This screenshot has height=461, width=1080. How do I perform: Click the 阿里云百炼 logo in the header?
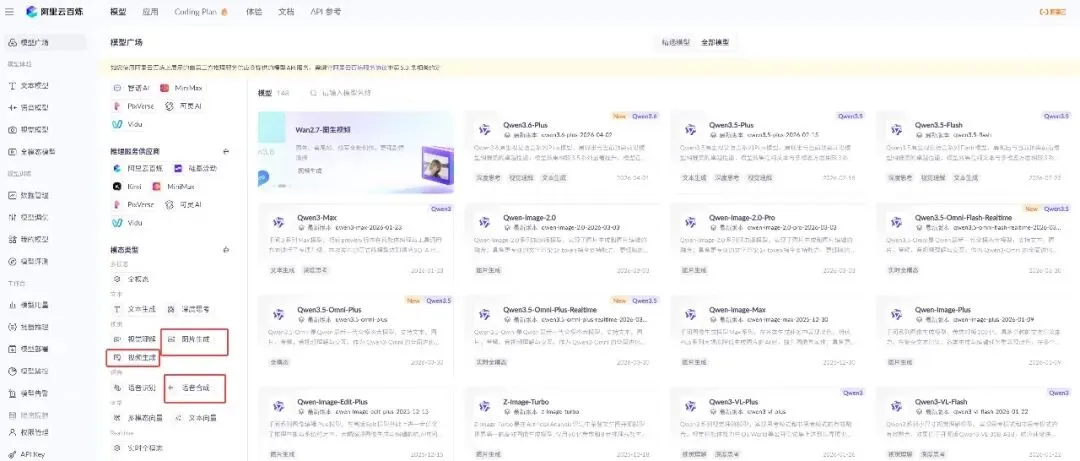(54, 12)
